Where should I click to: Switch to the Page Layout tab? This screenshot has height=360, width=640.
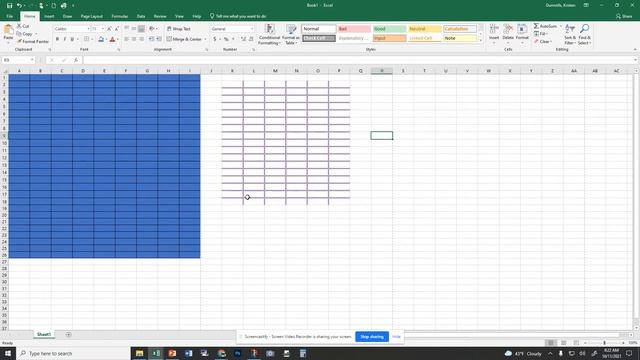91,16
